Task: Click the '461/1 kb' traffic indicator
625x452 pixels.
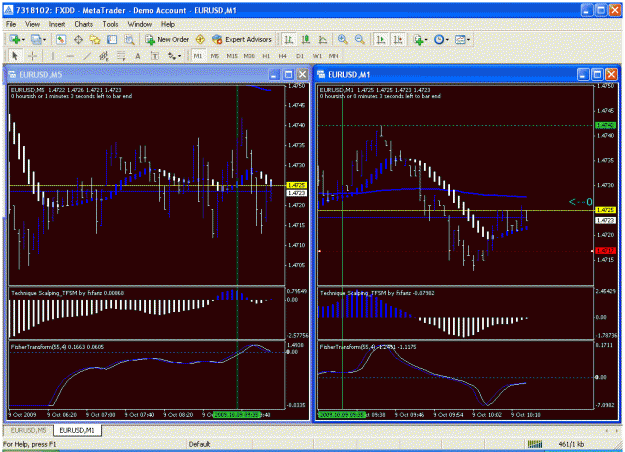Action: coord(571,444)
